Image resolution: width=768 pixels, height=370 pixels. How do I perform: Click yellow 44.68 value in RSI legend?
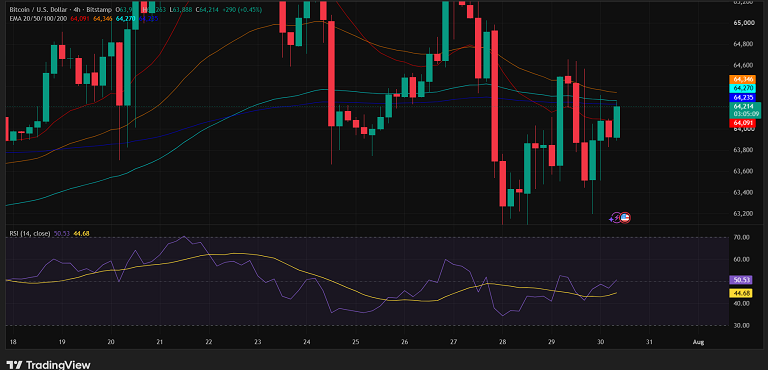[81, 234]
